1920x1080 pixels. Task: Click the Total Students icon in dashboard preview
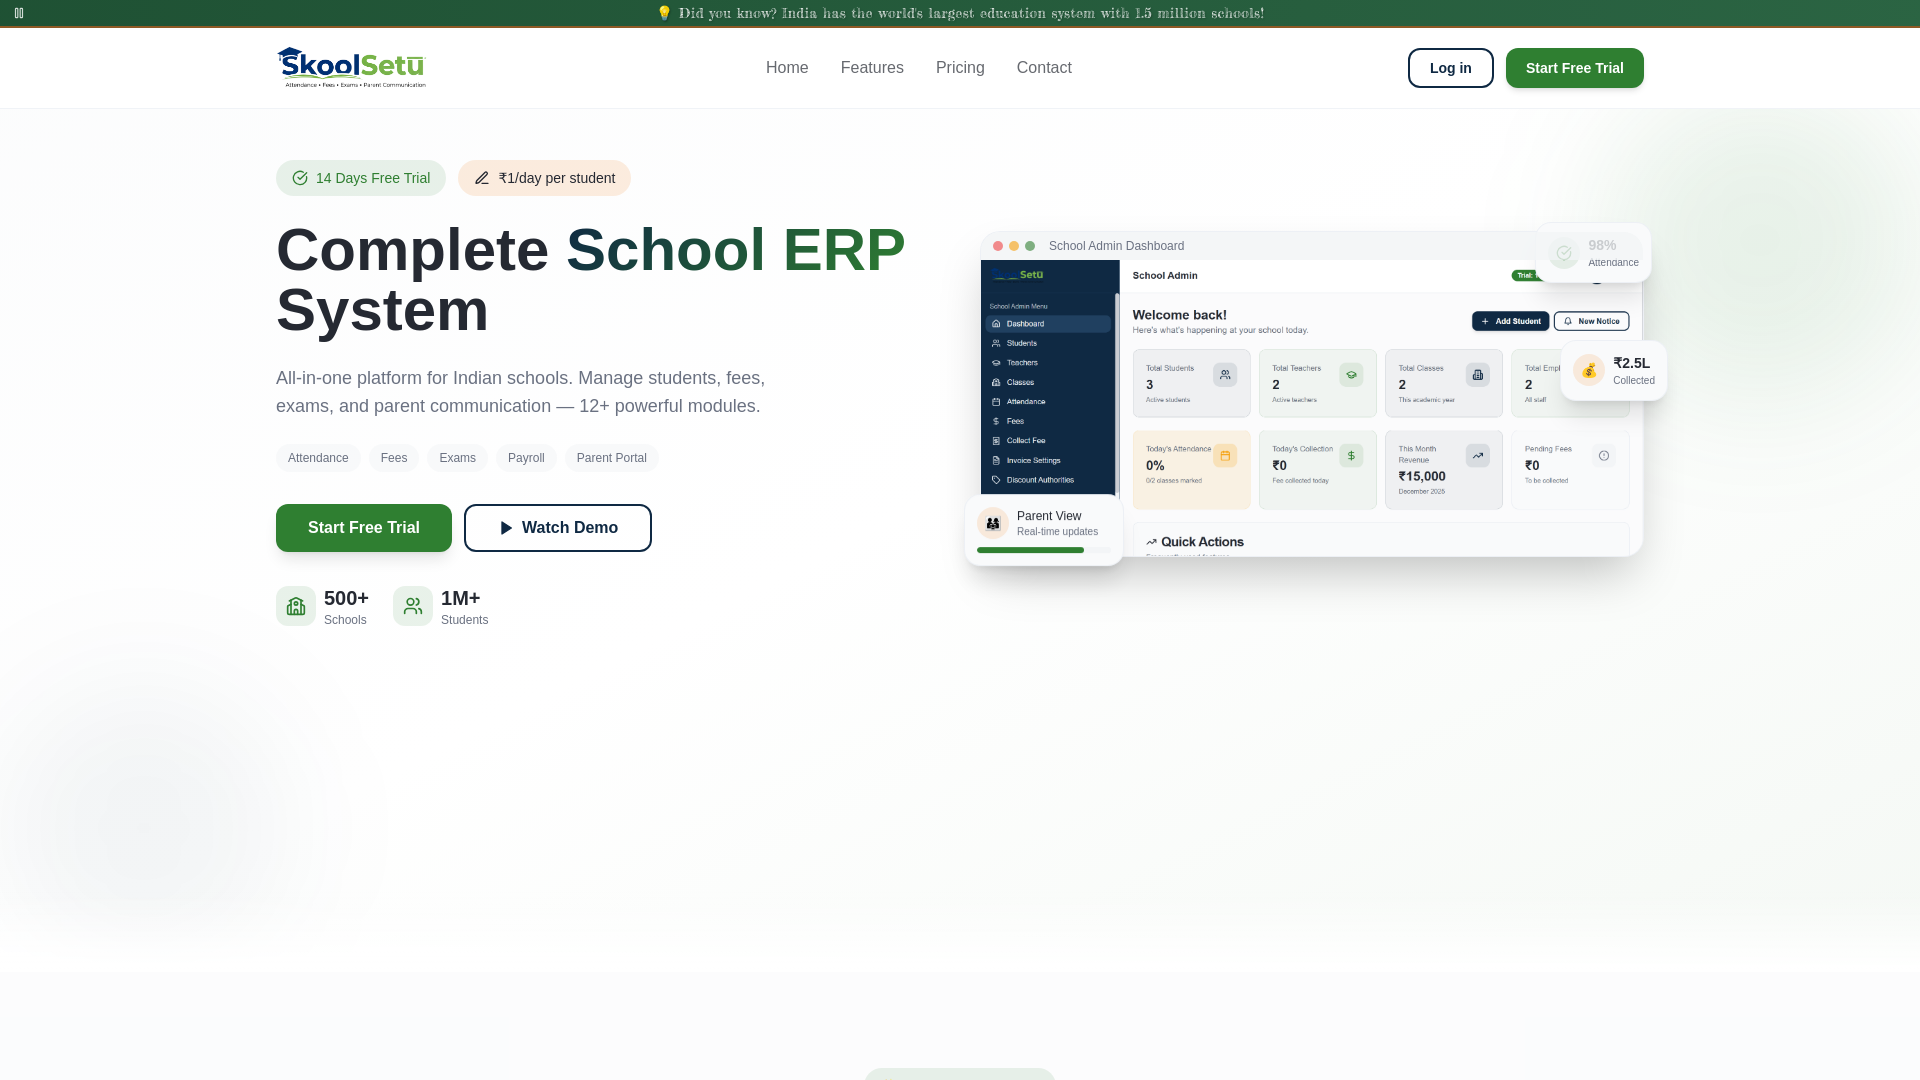tap(1225, 375)
